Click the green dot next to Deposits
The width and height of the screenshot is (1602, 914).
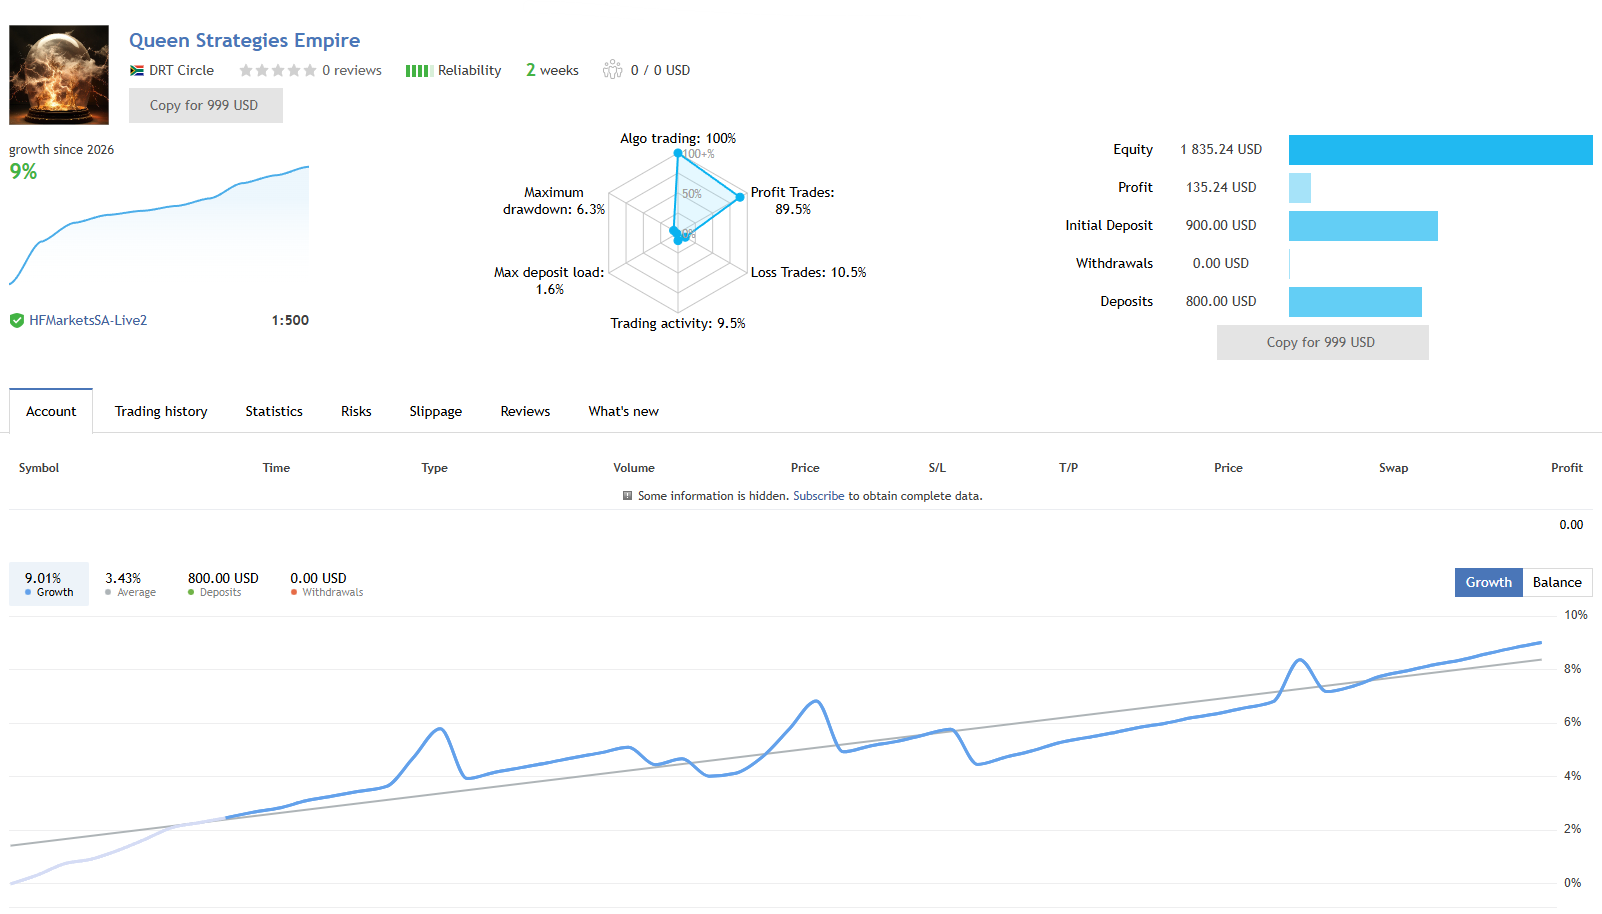coord(190,592)
